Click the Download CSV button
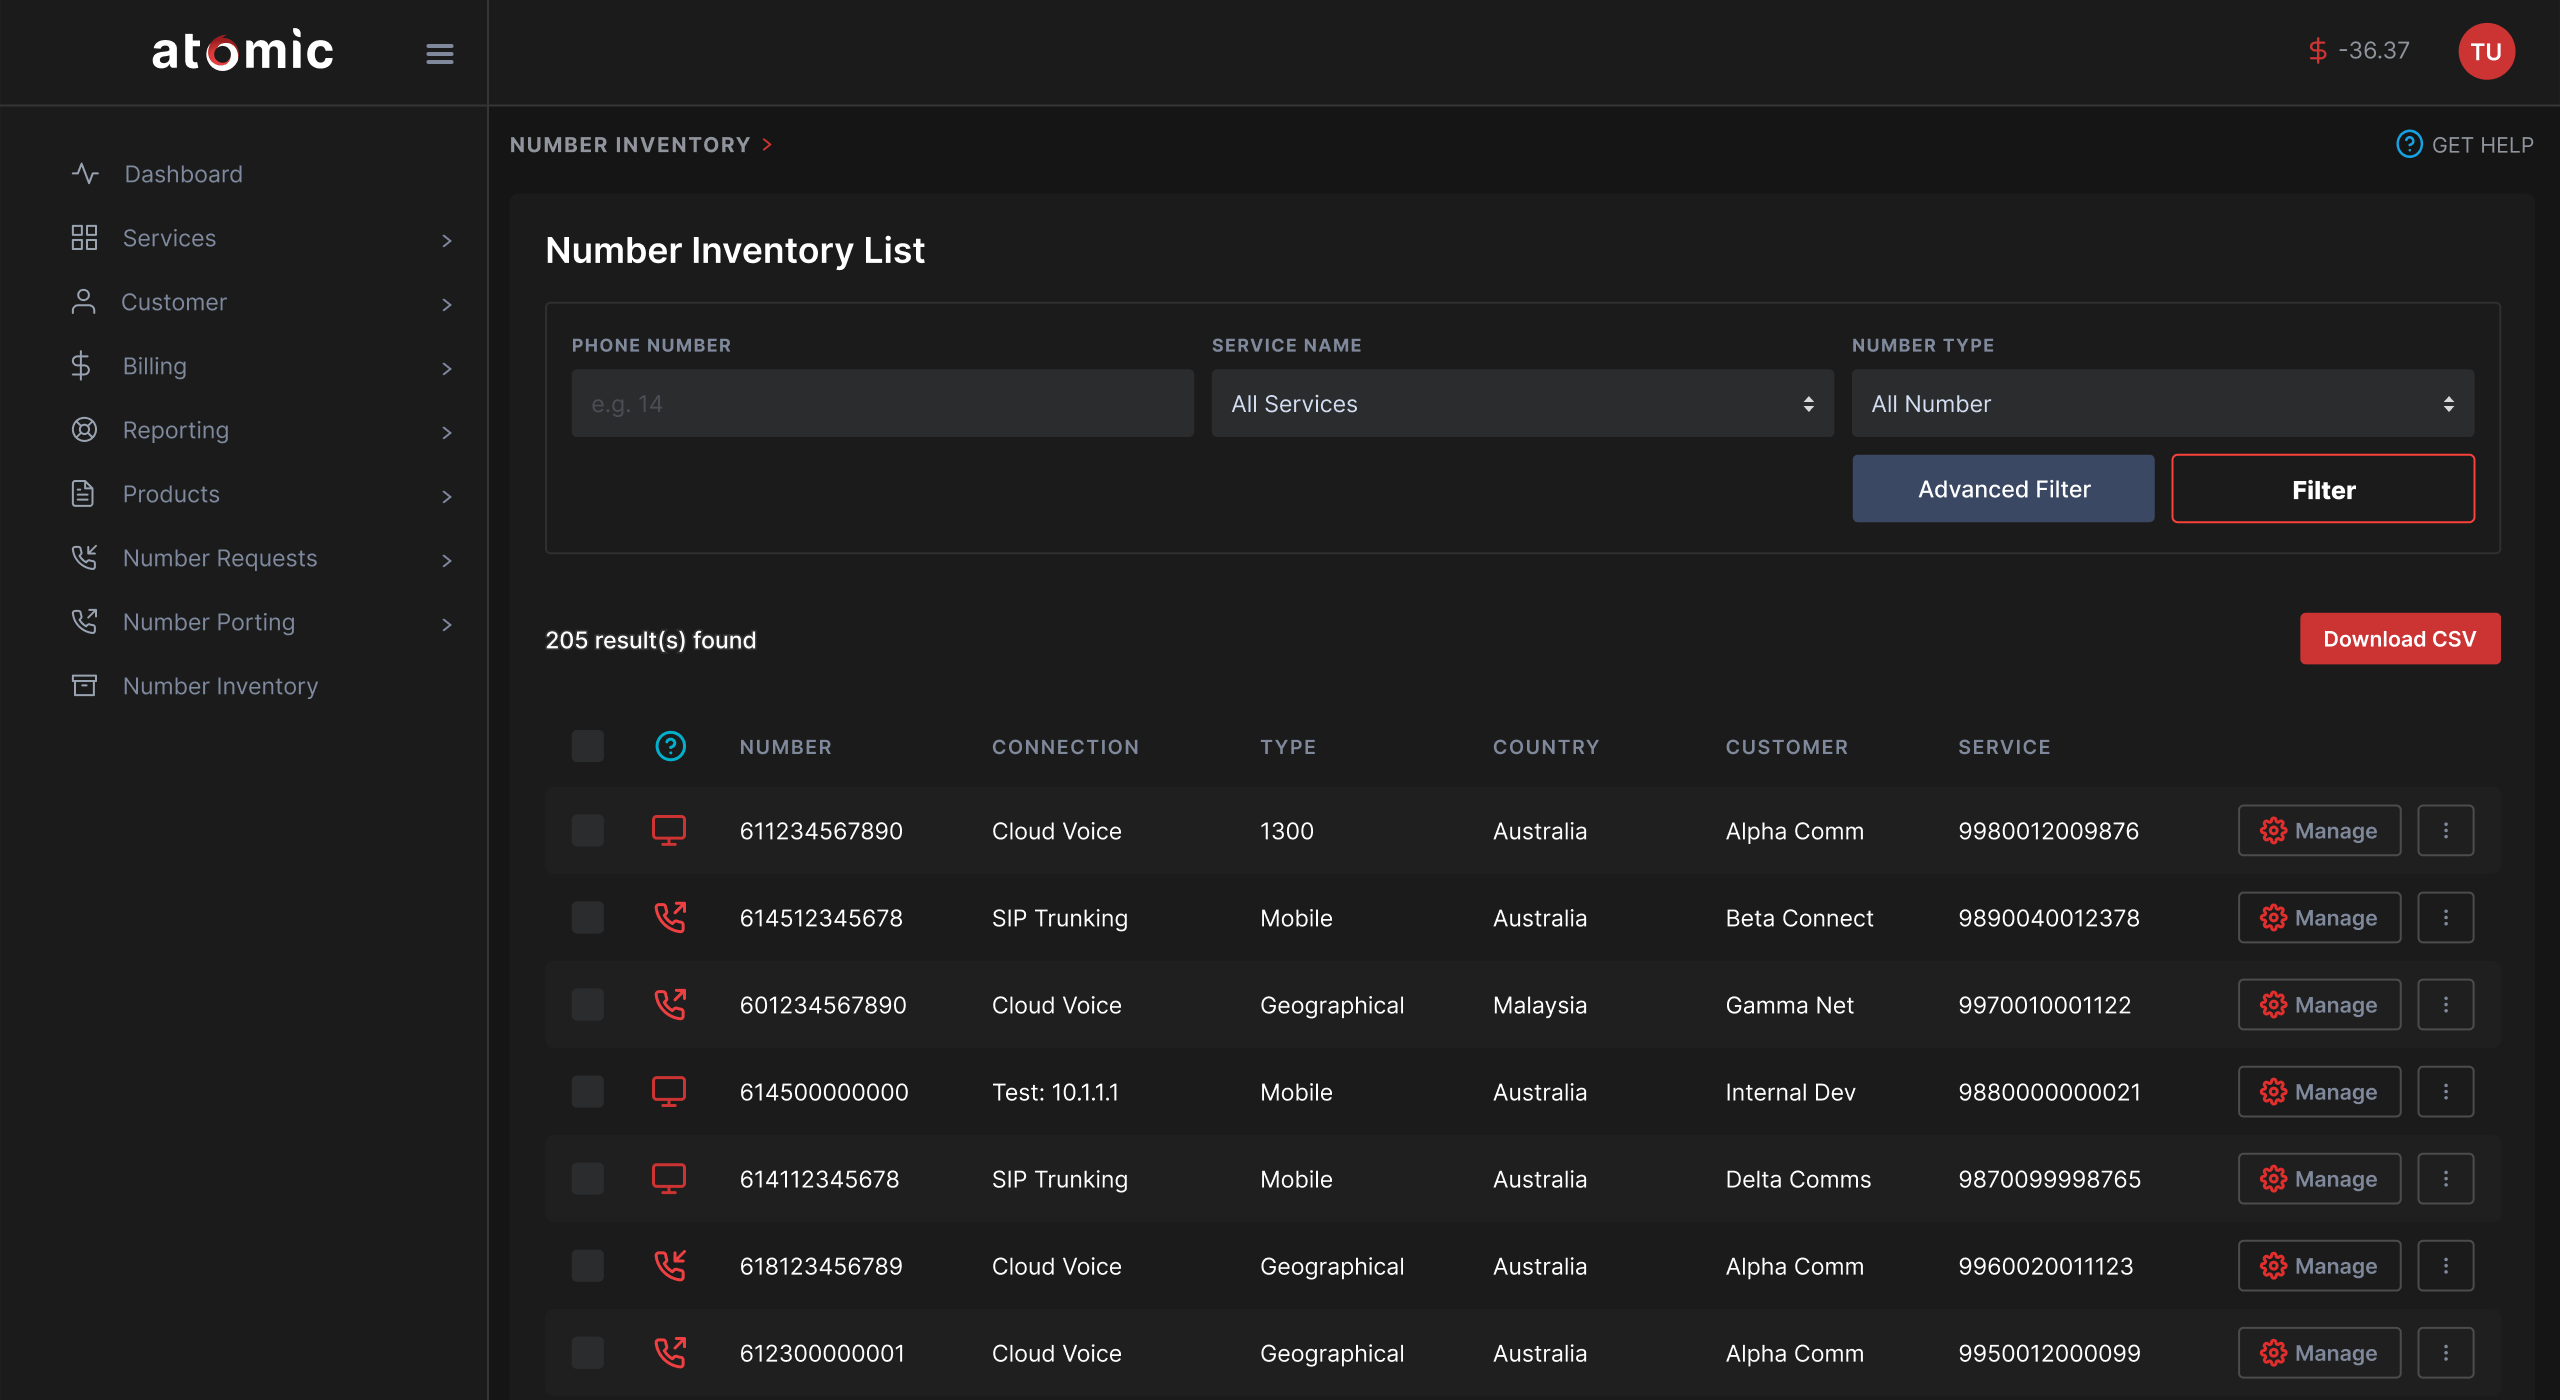The image size is (2560, 1400). click(2399, 639)
